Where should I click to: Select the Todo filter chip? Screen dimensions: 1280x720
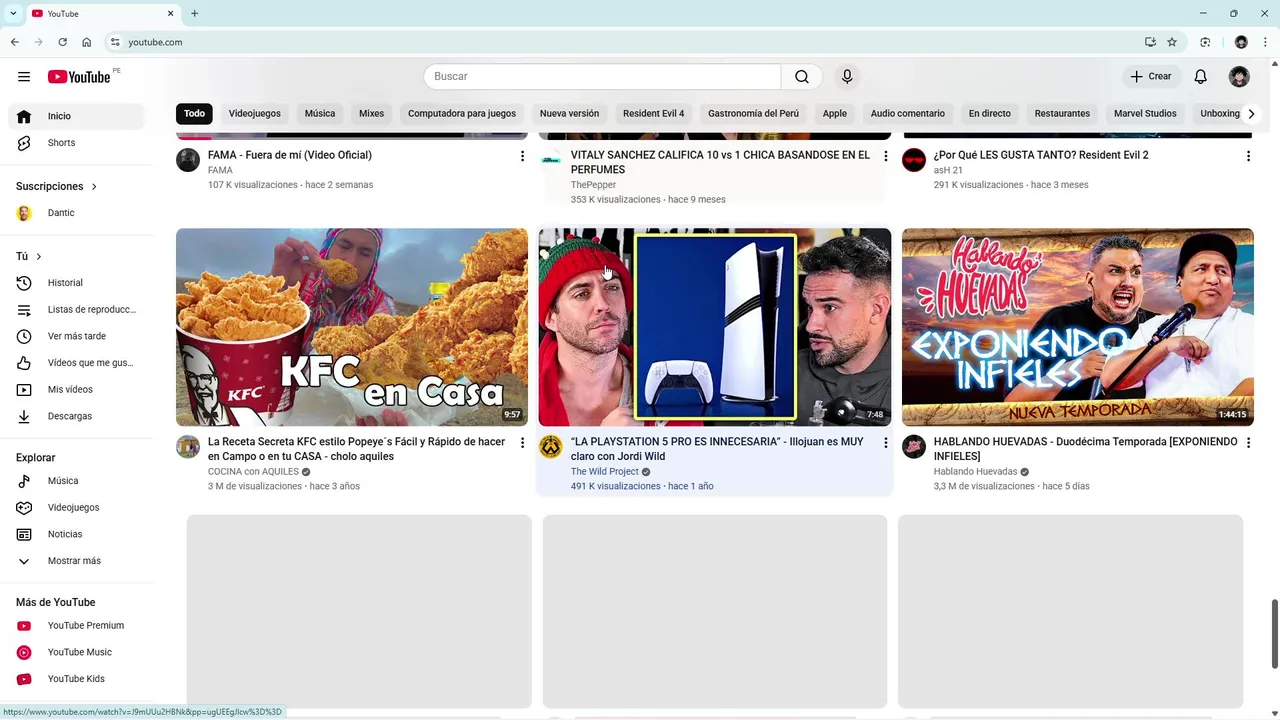[194, 114]
